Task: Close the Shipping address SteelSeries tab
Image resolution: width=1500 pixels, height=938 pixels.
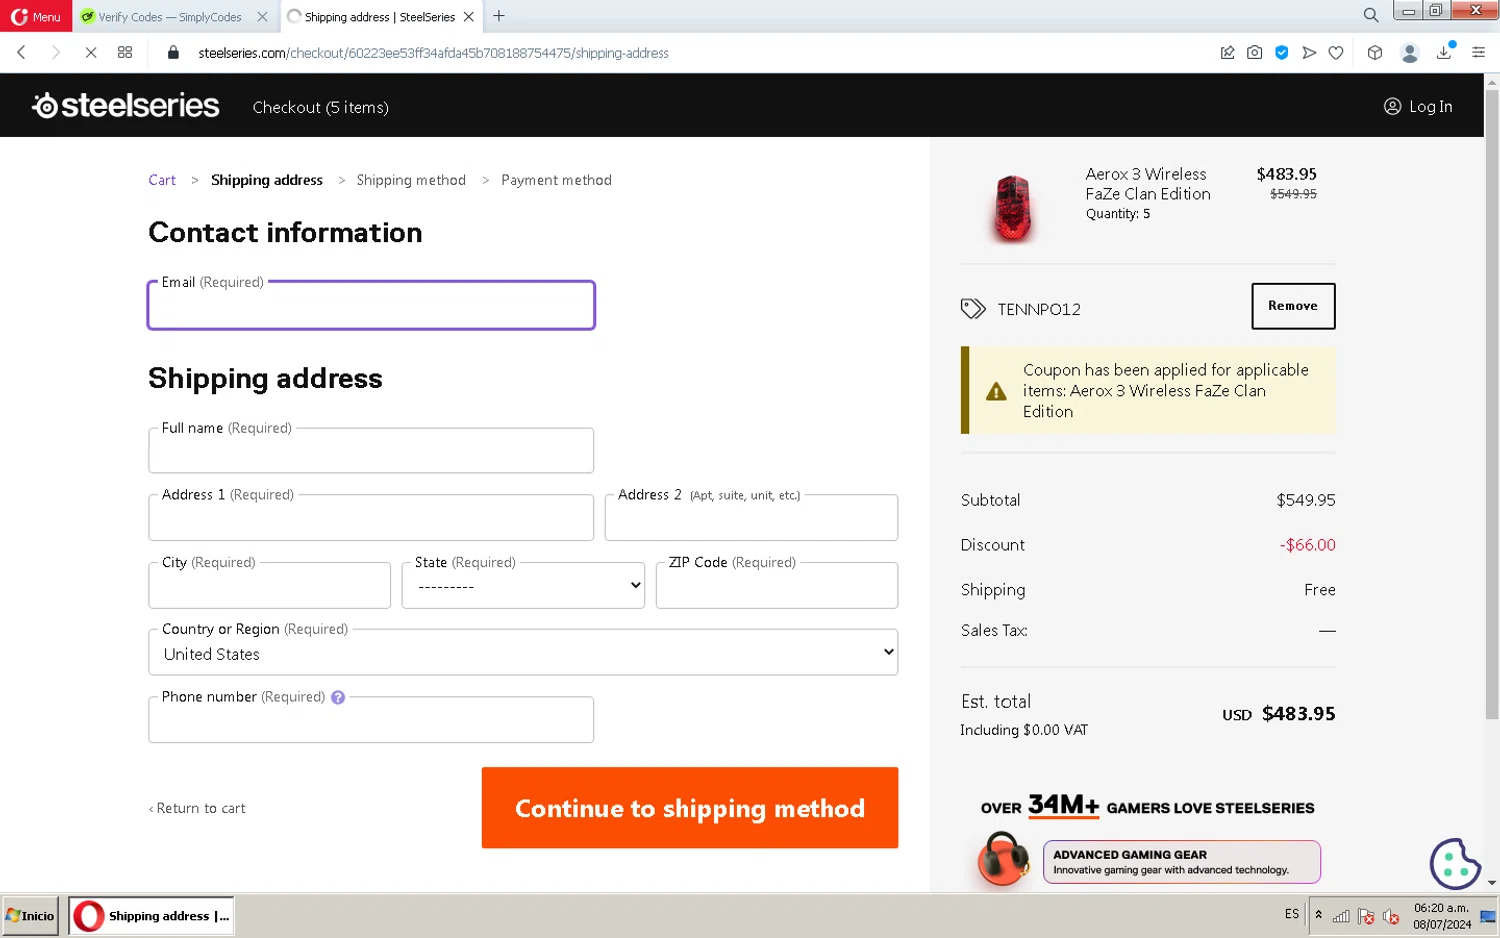Action: pos(468,17)
